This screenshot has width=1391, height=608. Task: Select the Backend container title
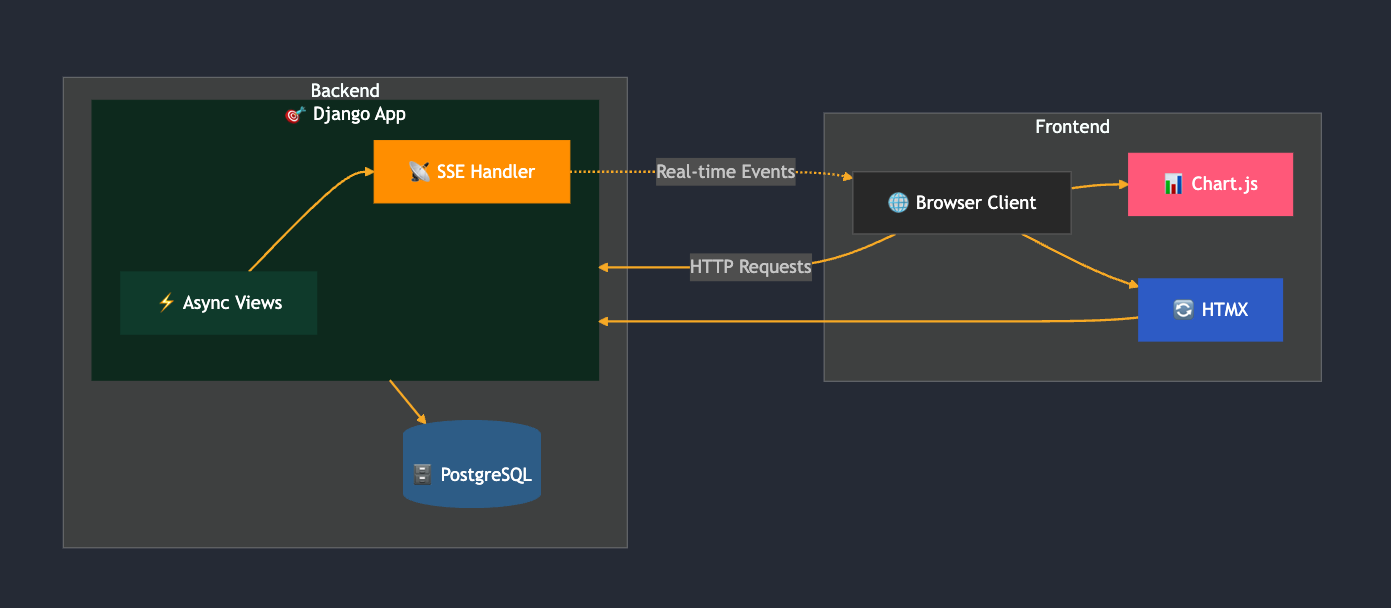pos(345,90)
